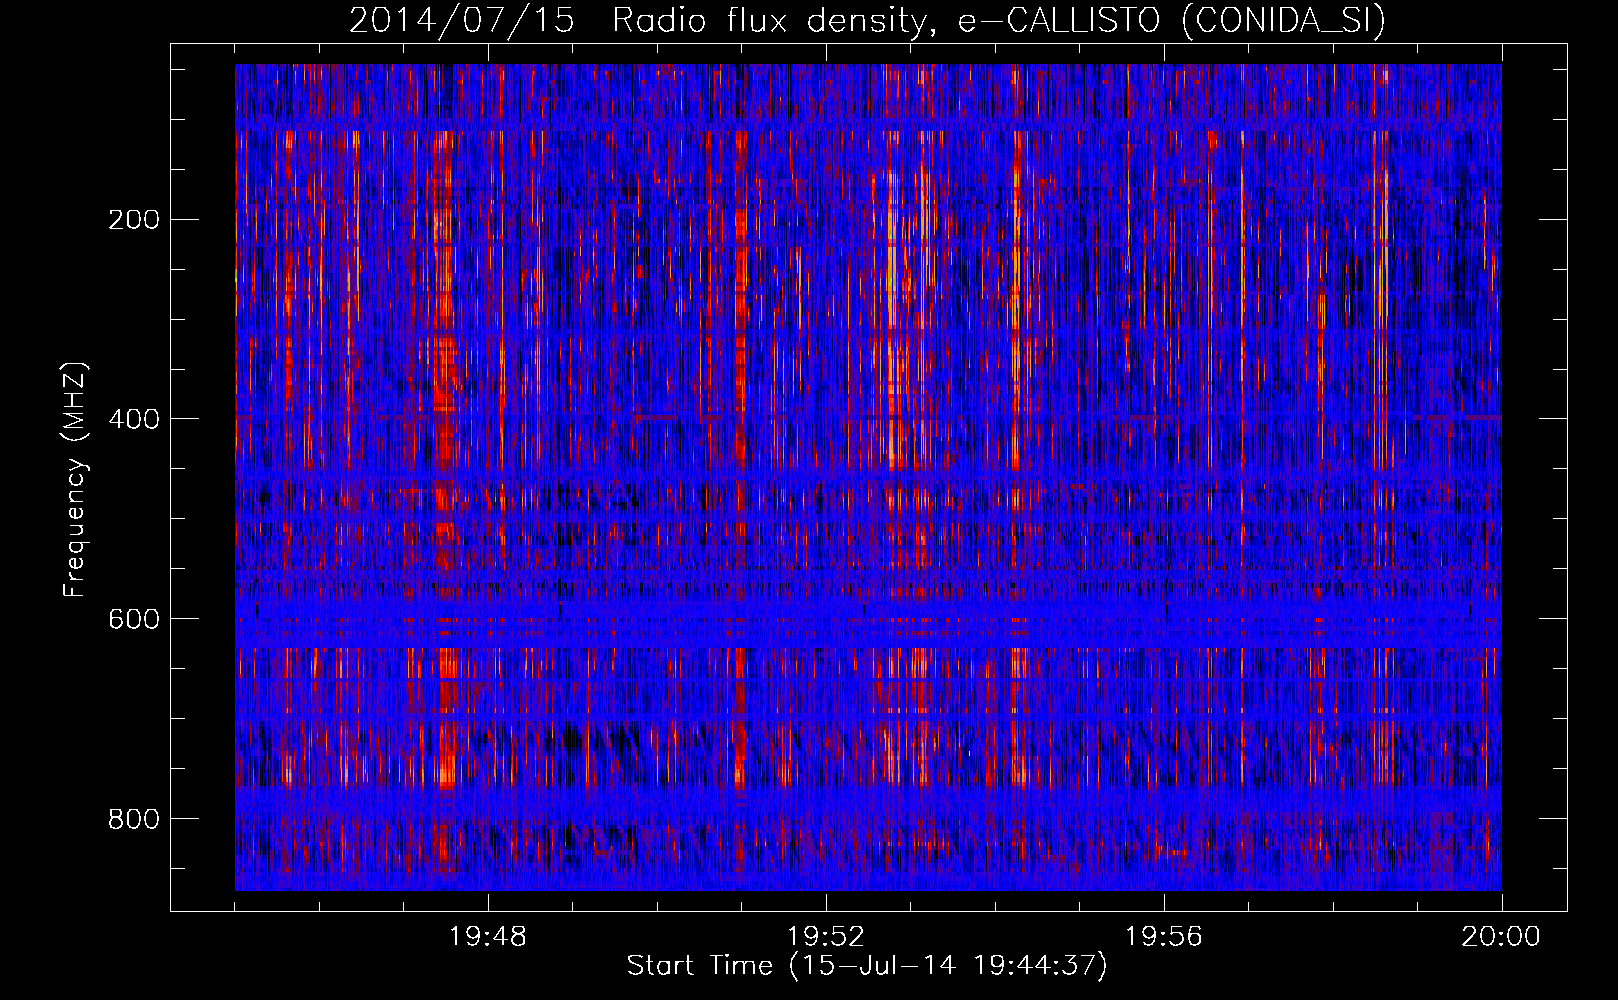Click the 19:52 time tick label

(x=826, y=936)
